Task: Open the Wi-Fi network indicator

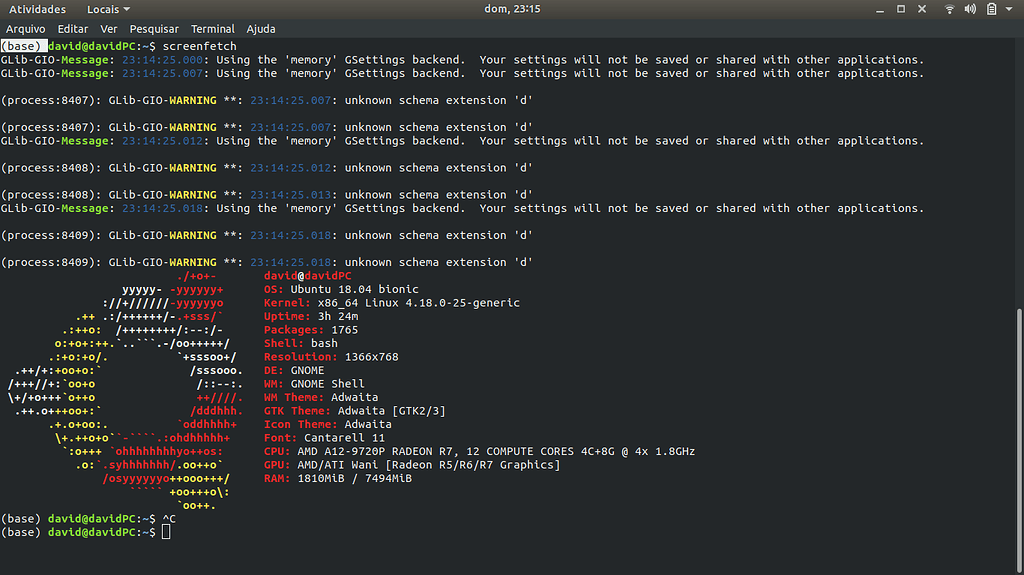Action: [x=950, y=9]
